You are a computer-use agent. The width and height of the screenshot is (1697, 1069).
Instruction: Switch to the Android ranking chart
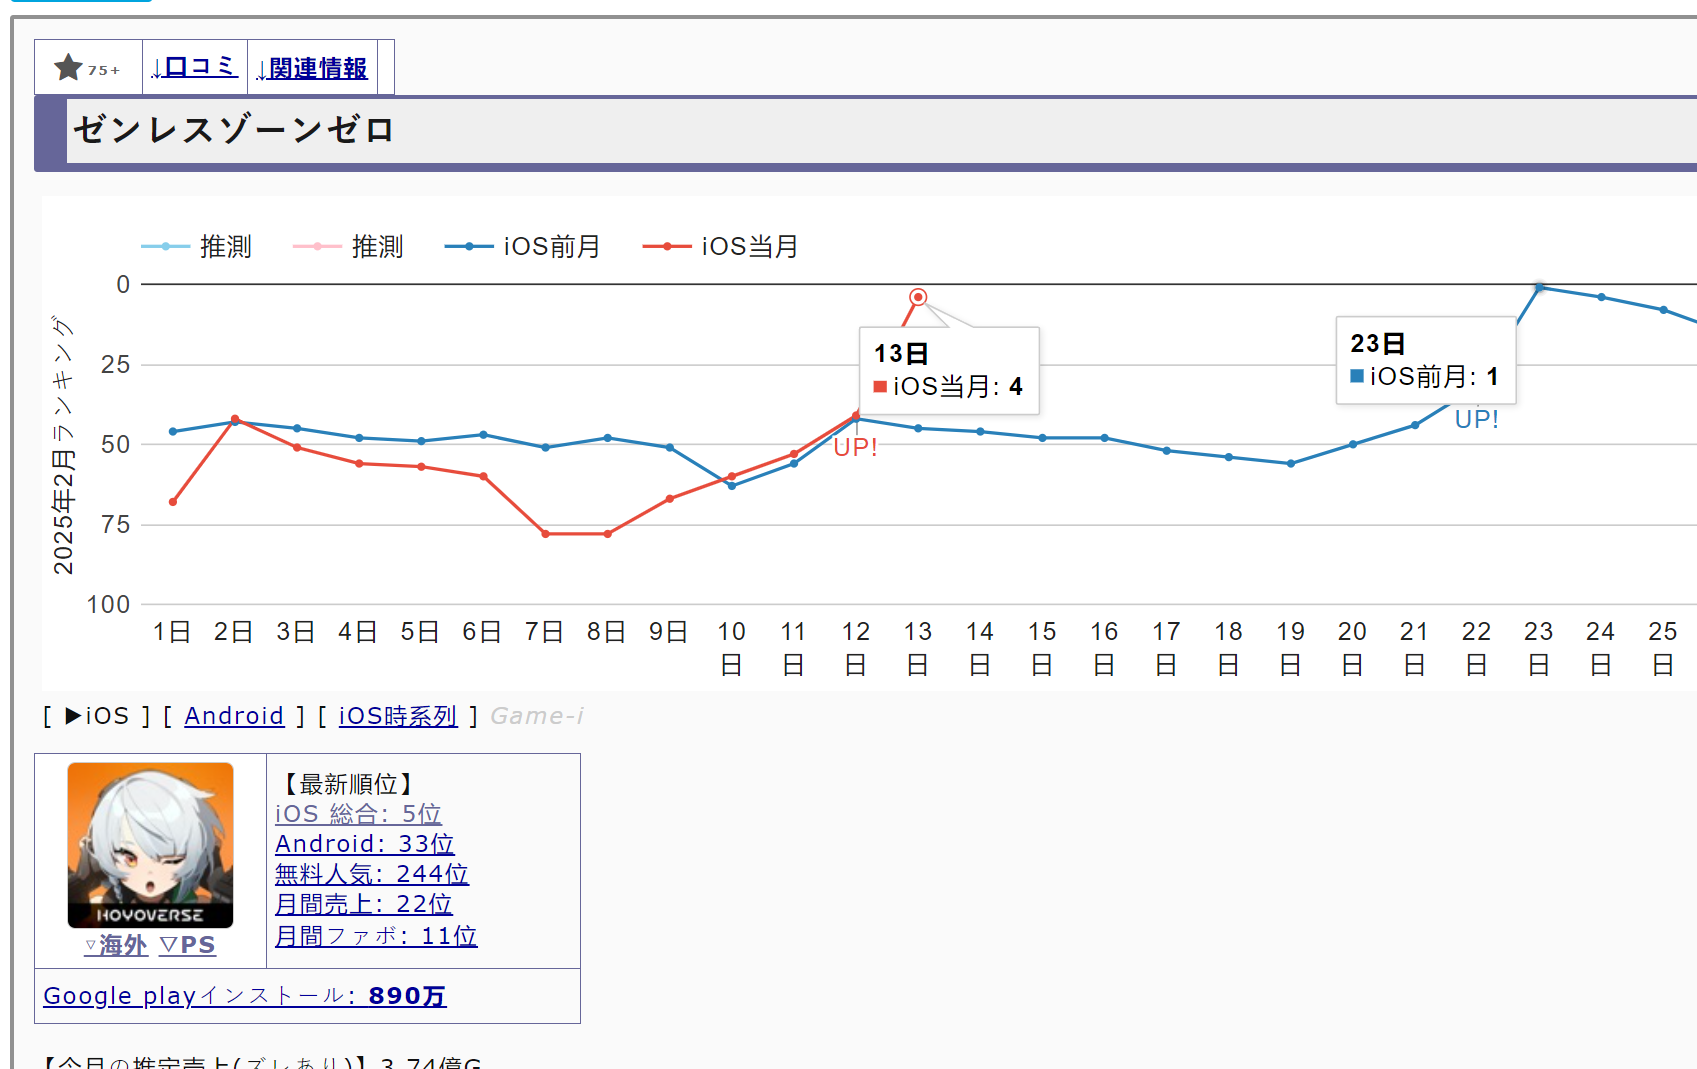(234, 716)
